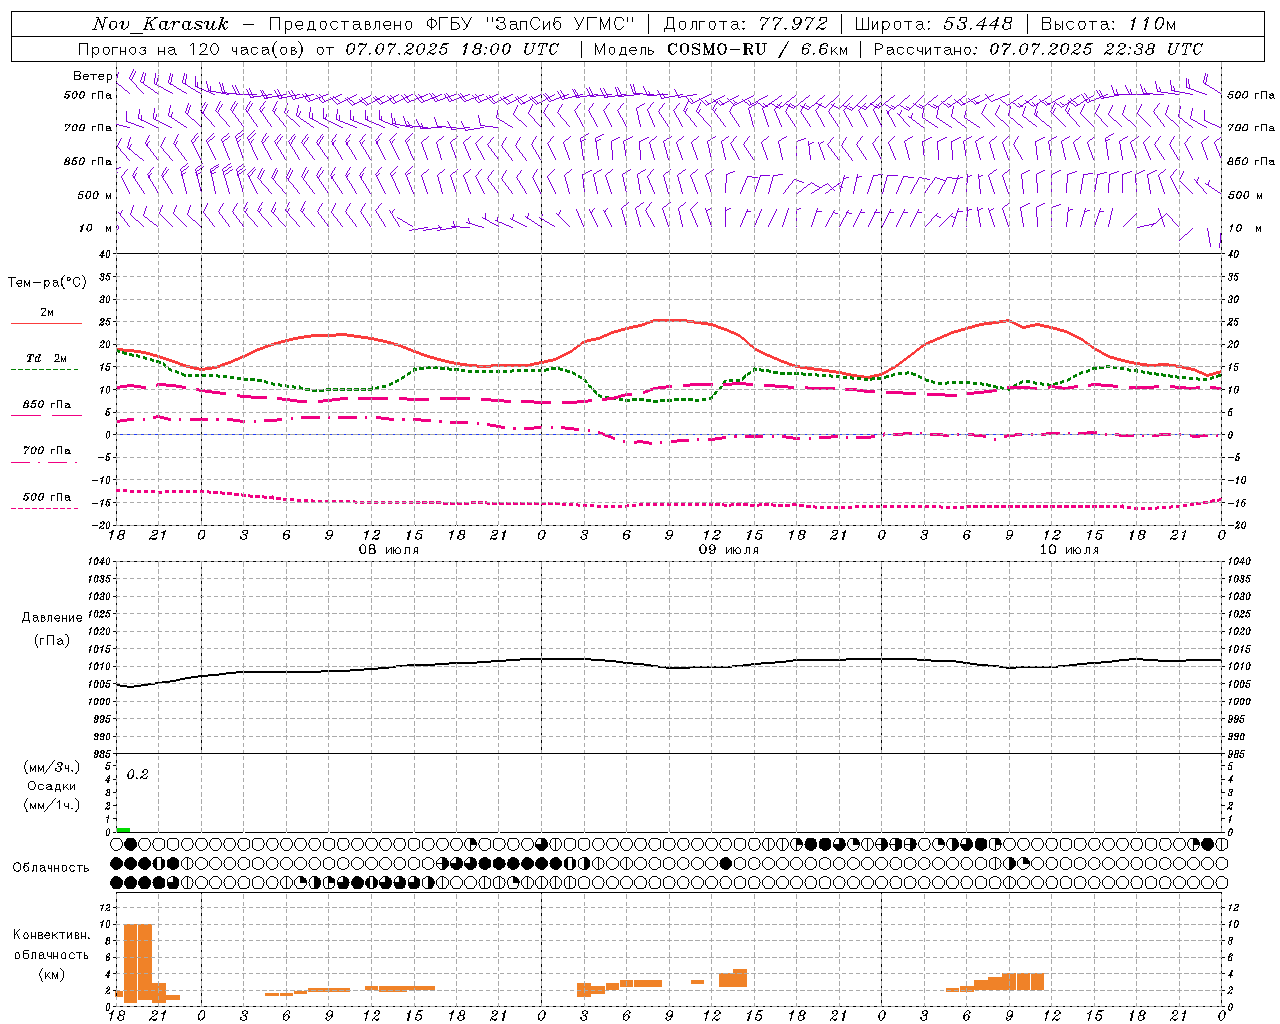This screenshot has height=1024, width=1280.
Task: Click the dotted line sample under Td 2м
Action: [45, 369]
